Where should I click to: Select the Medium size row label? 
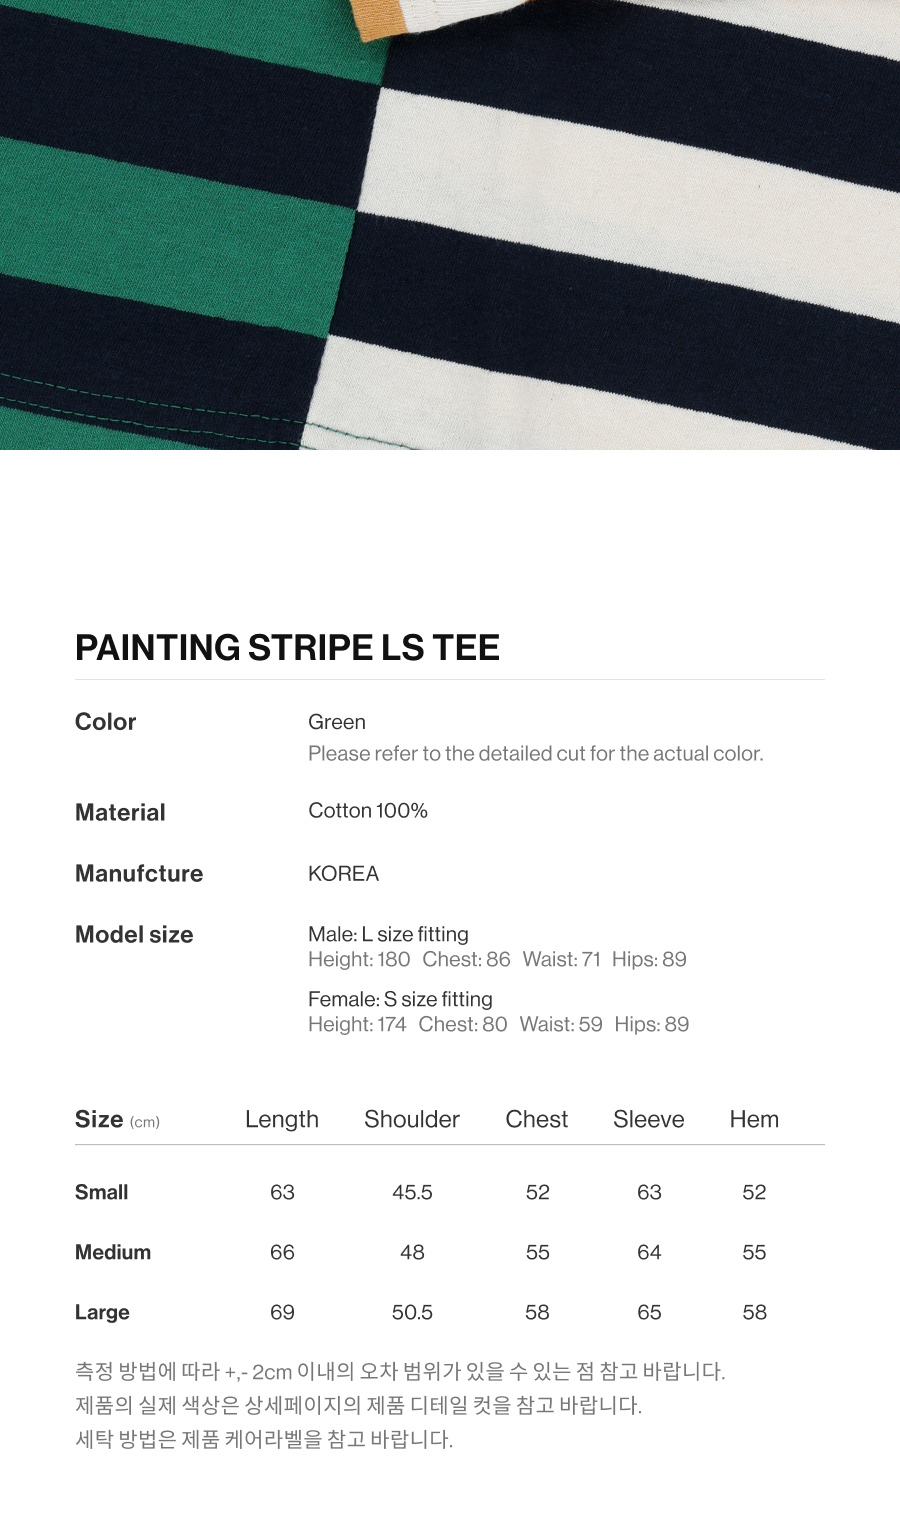point(113,1252)
